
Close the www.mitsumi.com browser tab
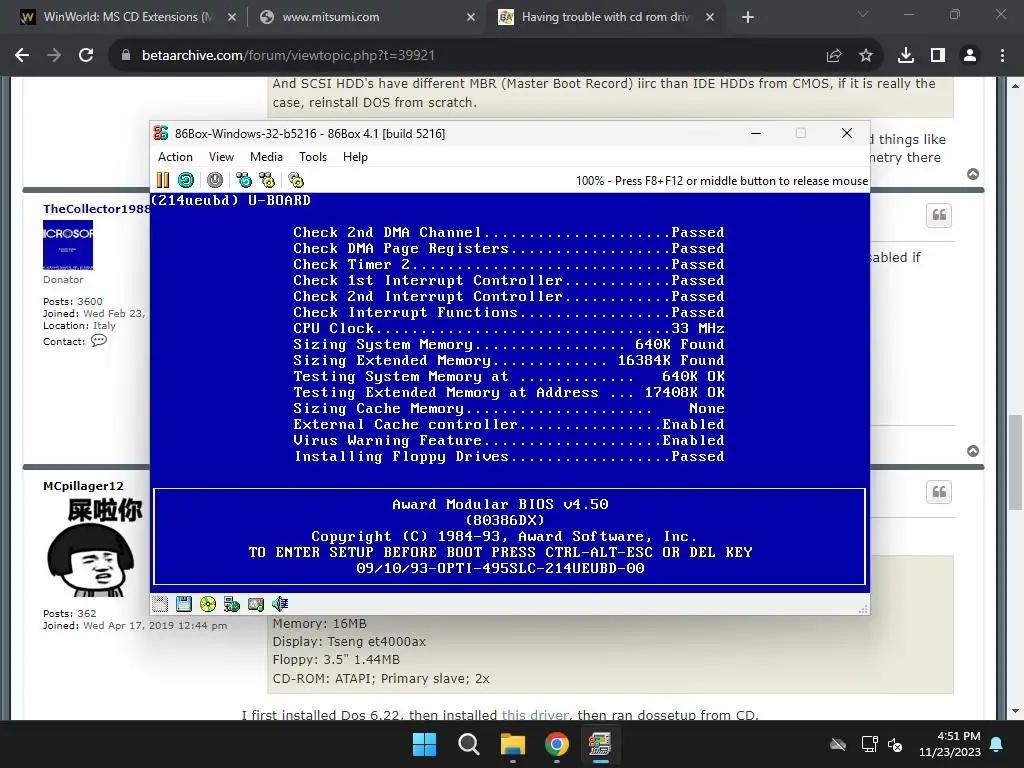tap(471, 18)
